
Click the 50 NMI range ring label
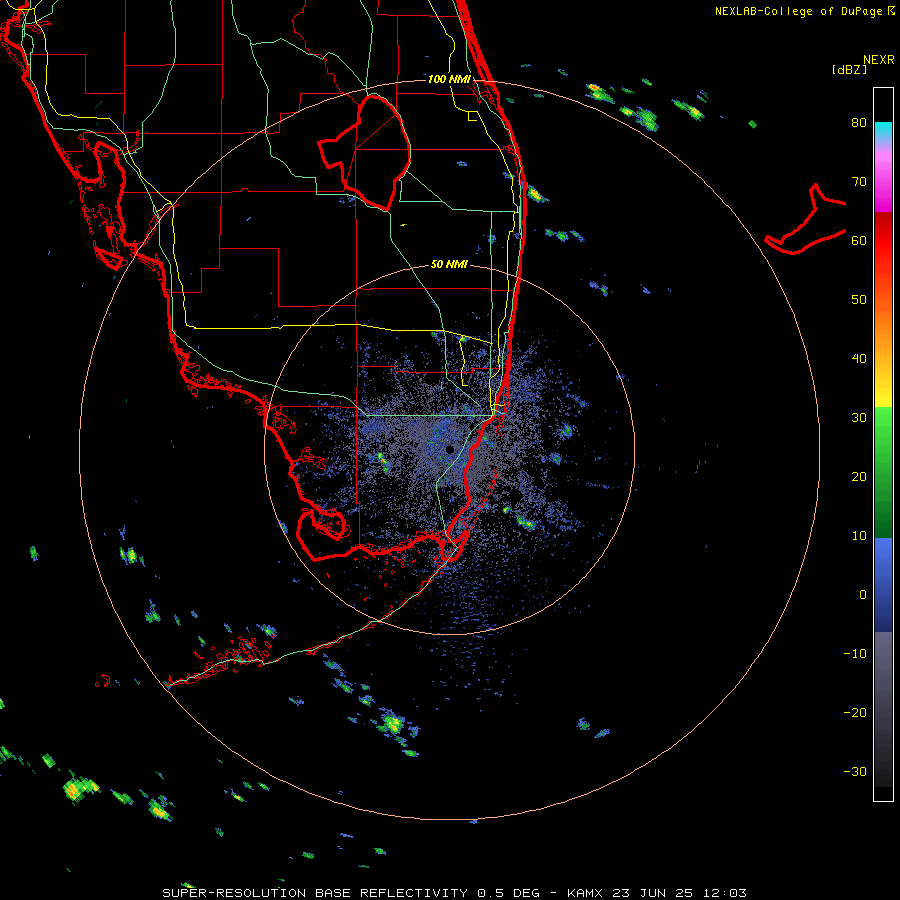click(449, 265)
